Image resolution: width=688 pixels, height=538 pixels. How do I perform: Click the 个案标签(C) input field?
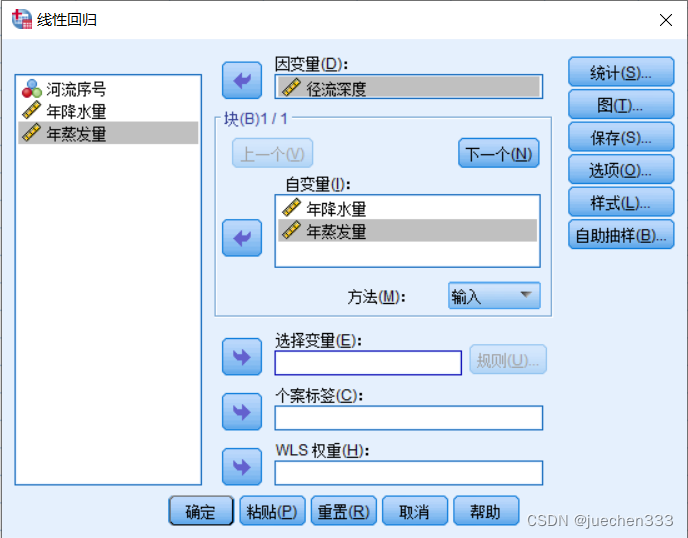point(408,418)
